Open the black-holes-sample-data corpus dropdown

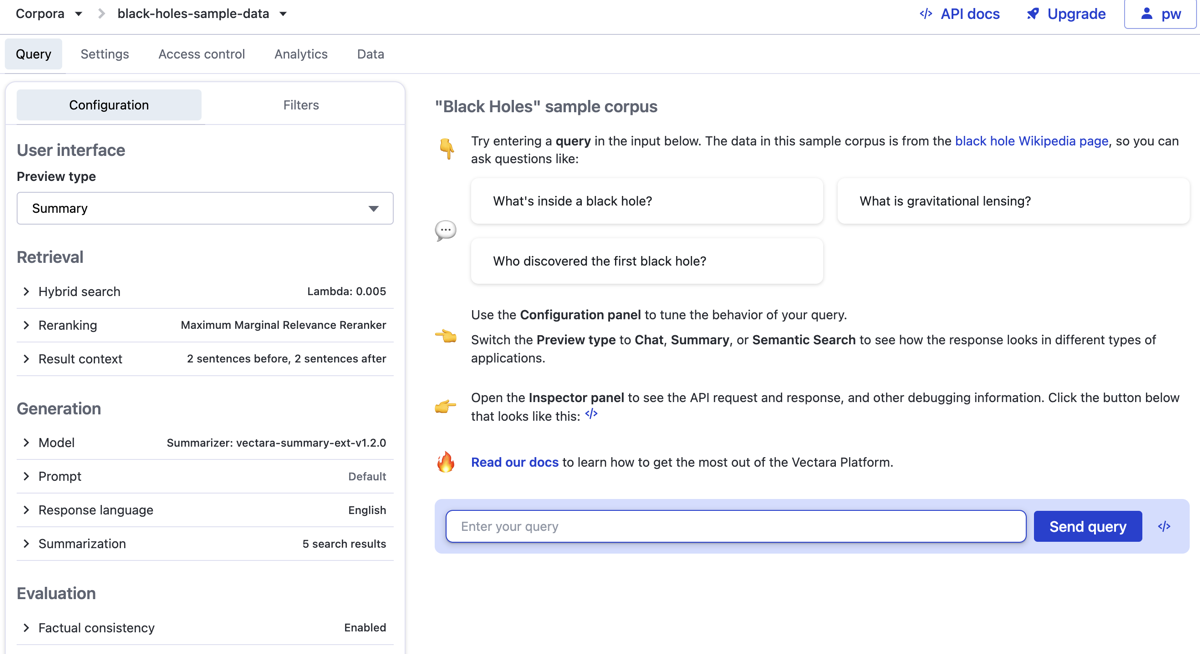(x=283, y=14)
